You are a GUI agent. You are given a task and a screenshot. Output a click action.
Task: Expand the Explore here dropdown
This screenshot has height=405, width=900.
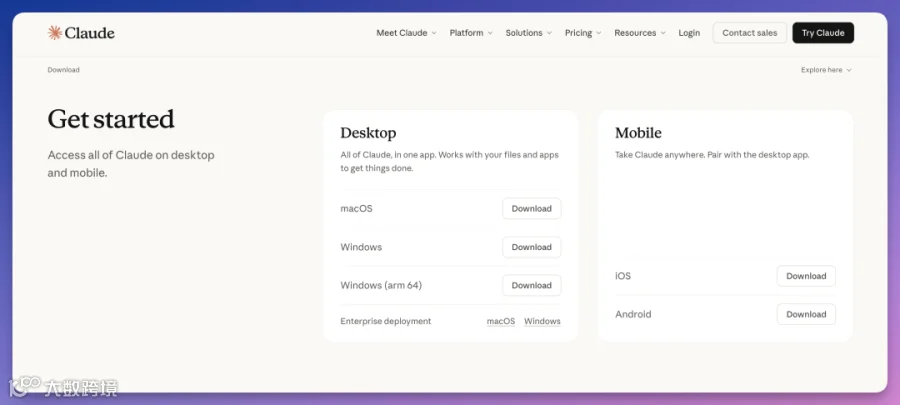[826, 70]
